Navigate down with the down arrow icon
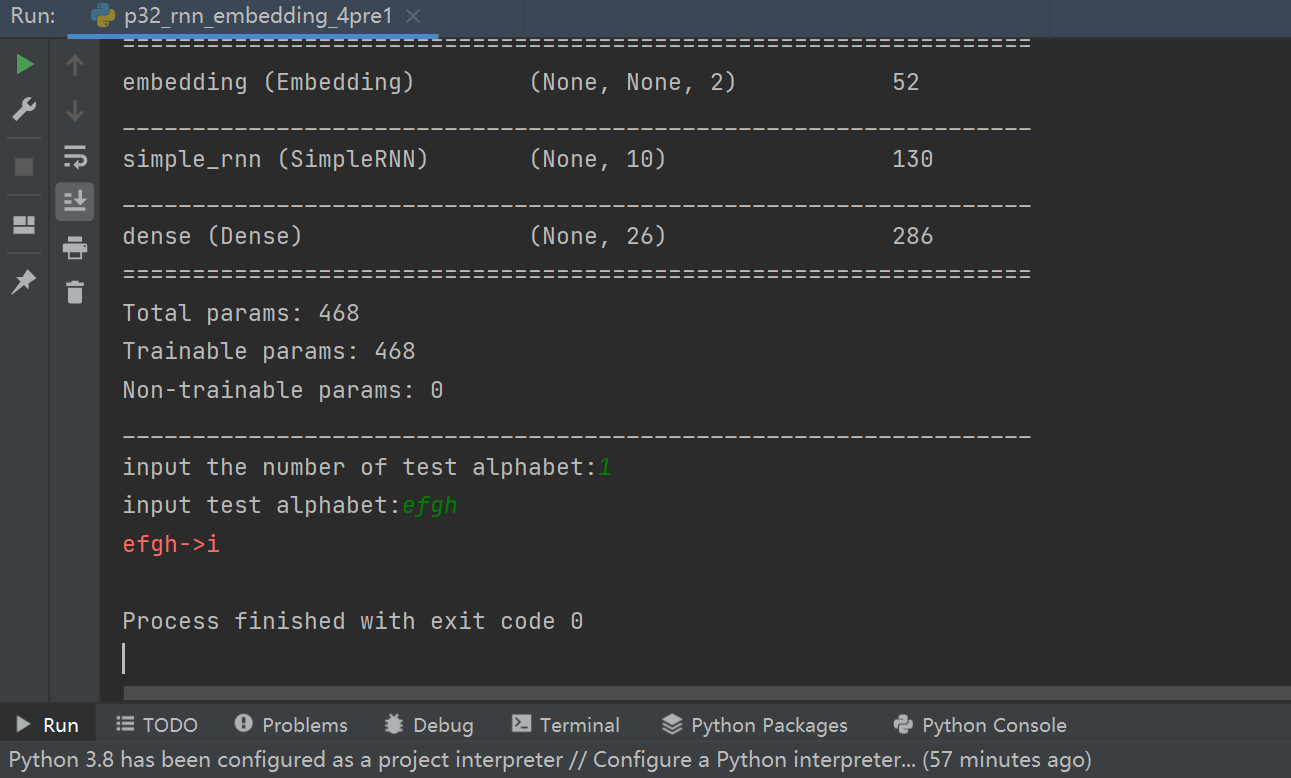The image size is (1291, 778). click(75, 110)
